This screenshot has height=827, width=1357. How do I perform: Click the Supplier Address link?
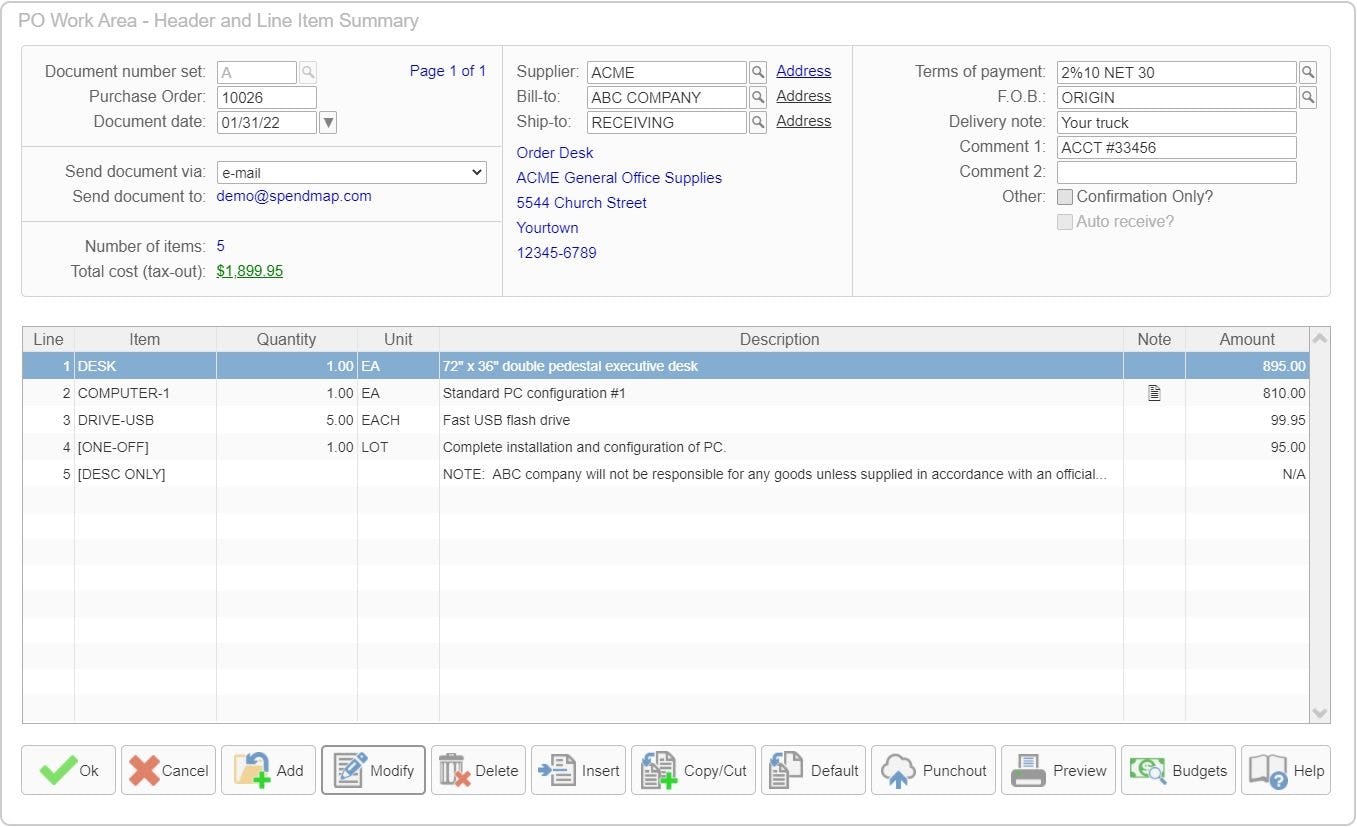point(803,70)
